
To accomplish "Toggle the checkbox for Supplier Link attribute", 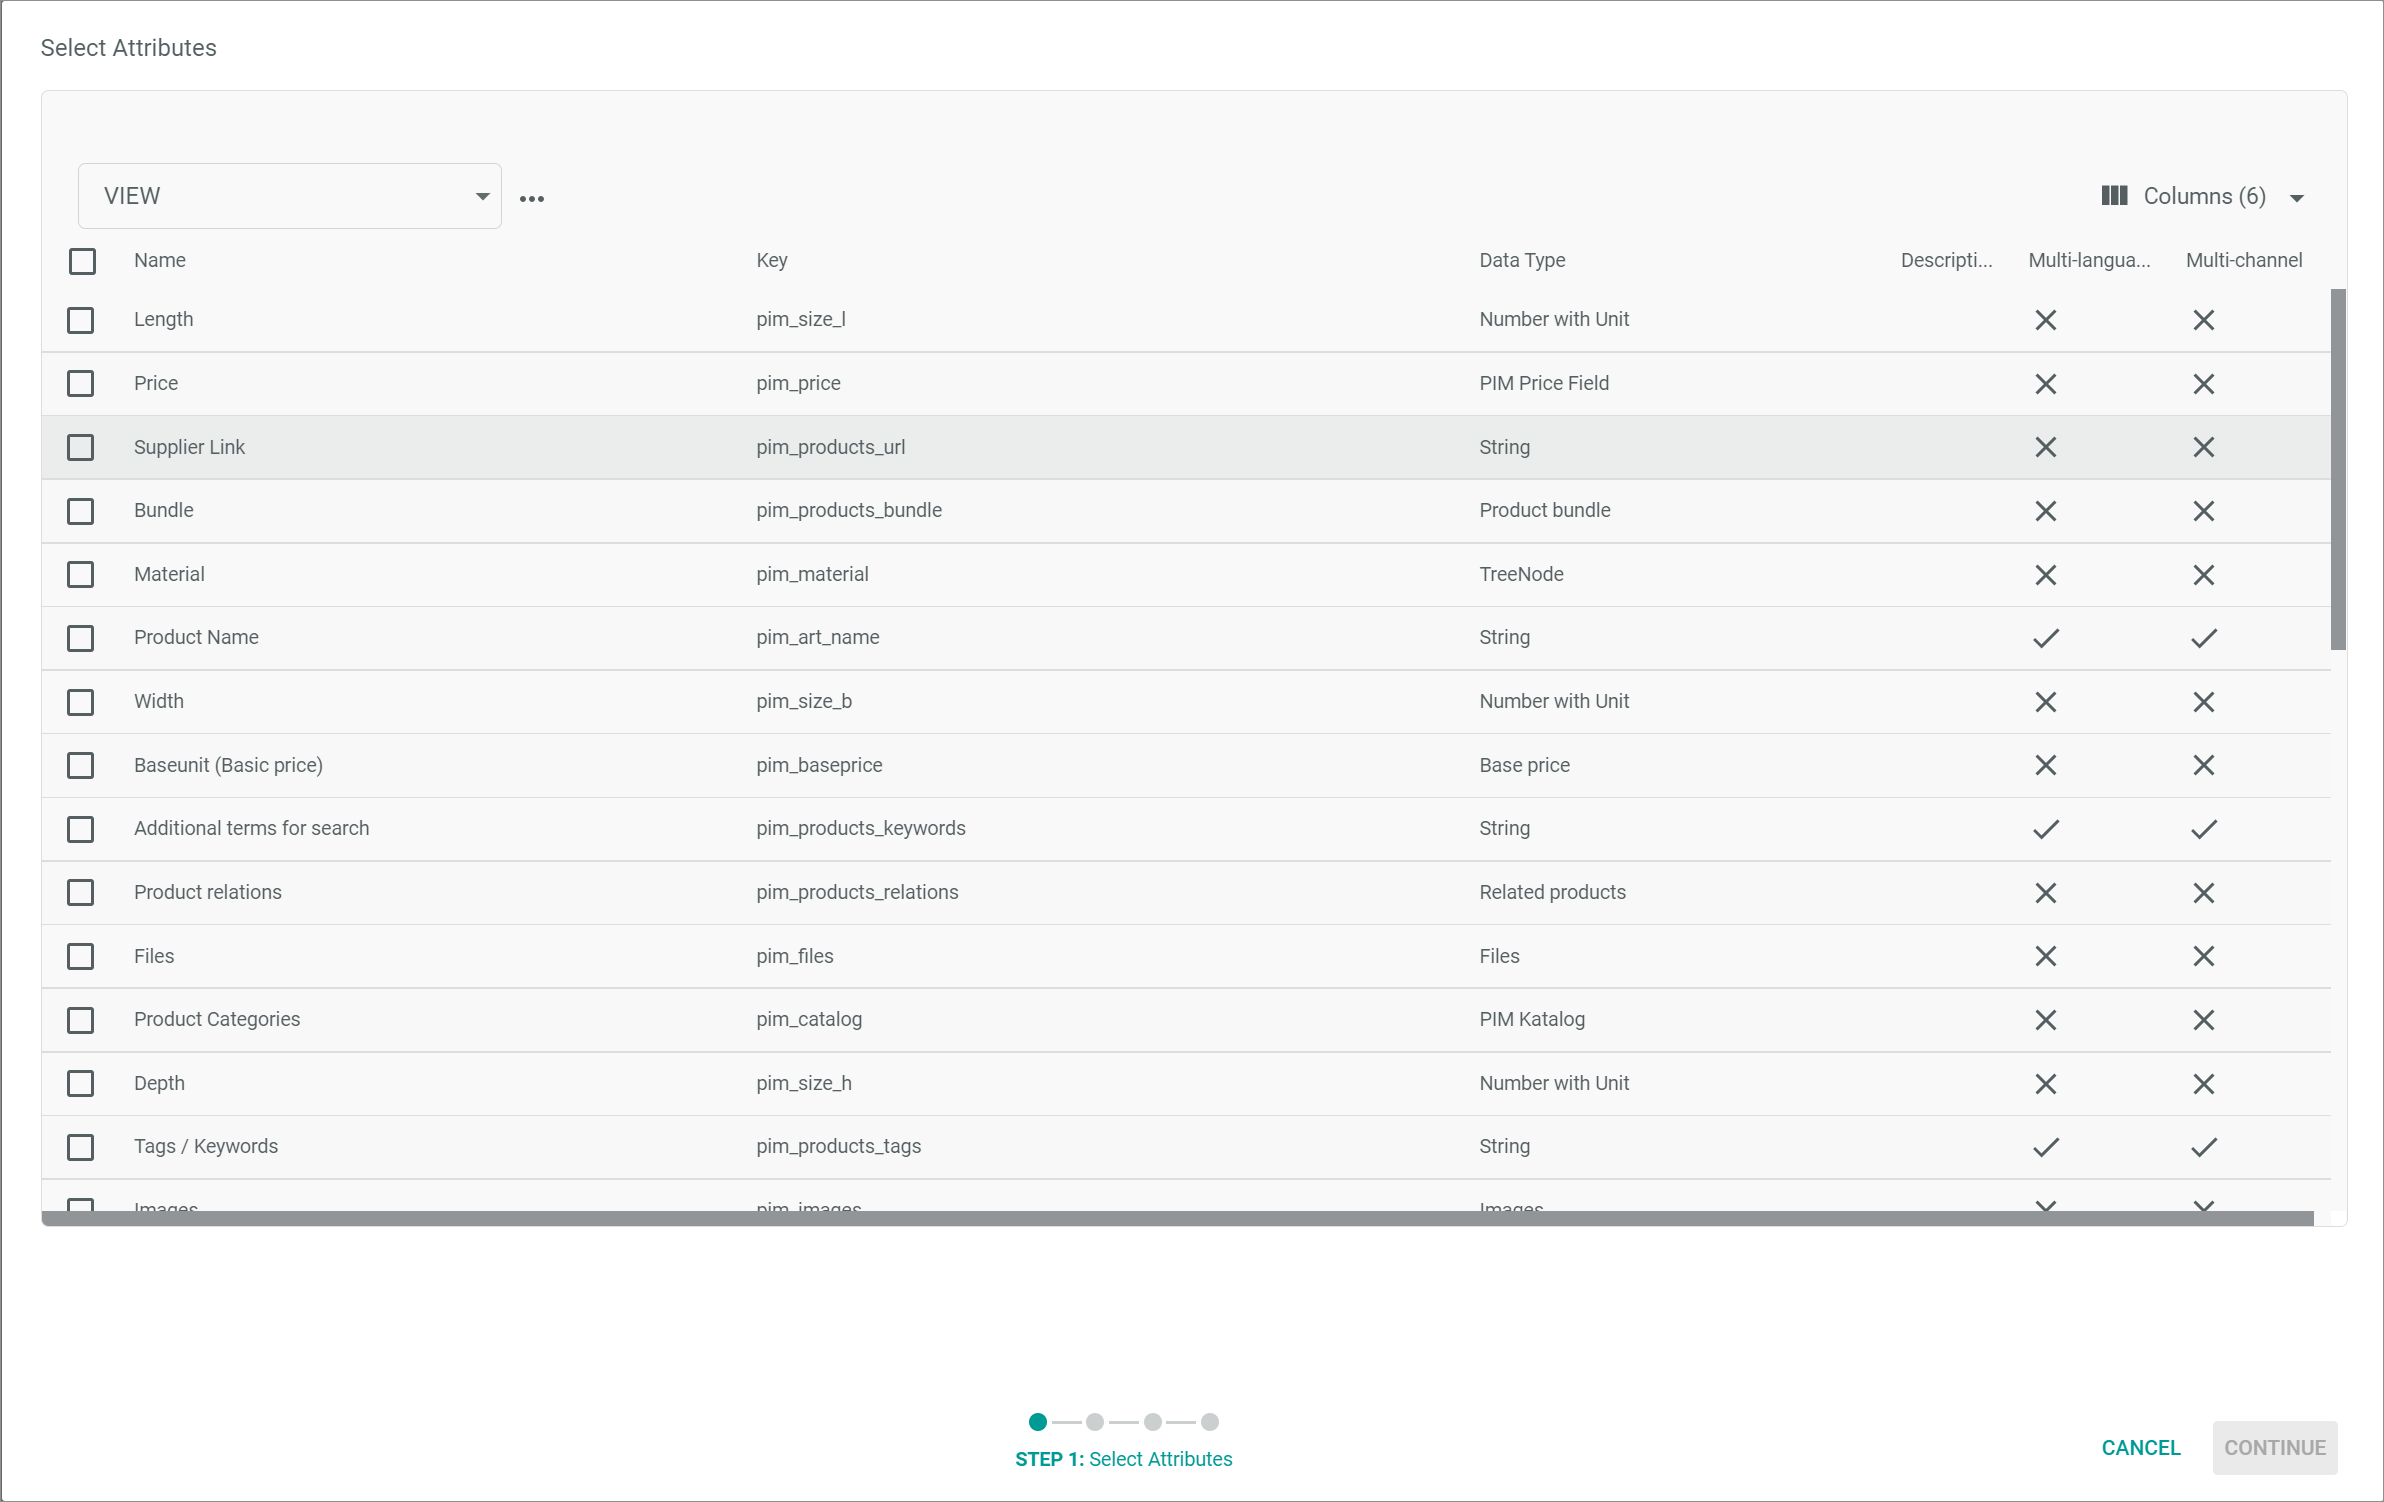I will [81, 446].
